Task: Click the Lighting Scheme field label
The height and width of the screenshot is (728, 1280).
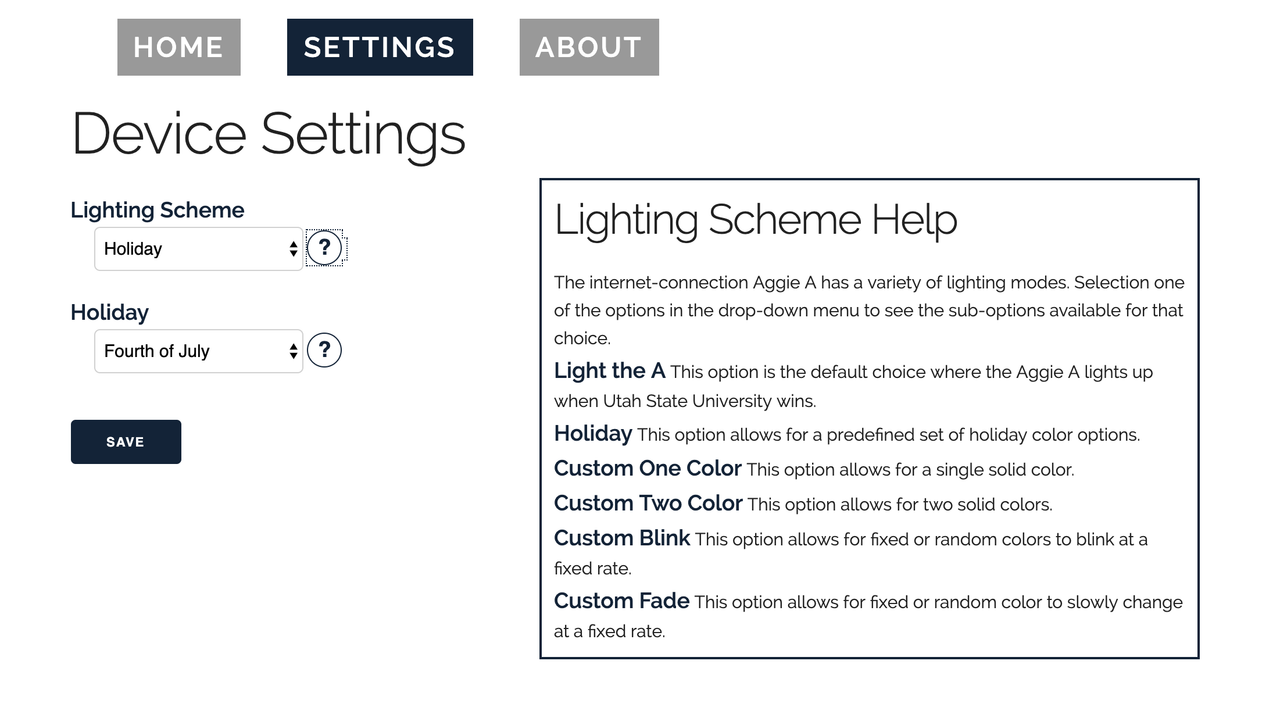Action: 157,210
